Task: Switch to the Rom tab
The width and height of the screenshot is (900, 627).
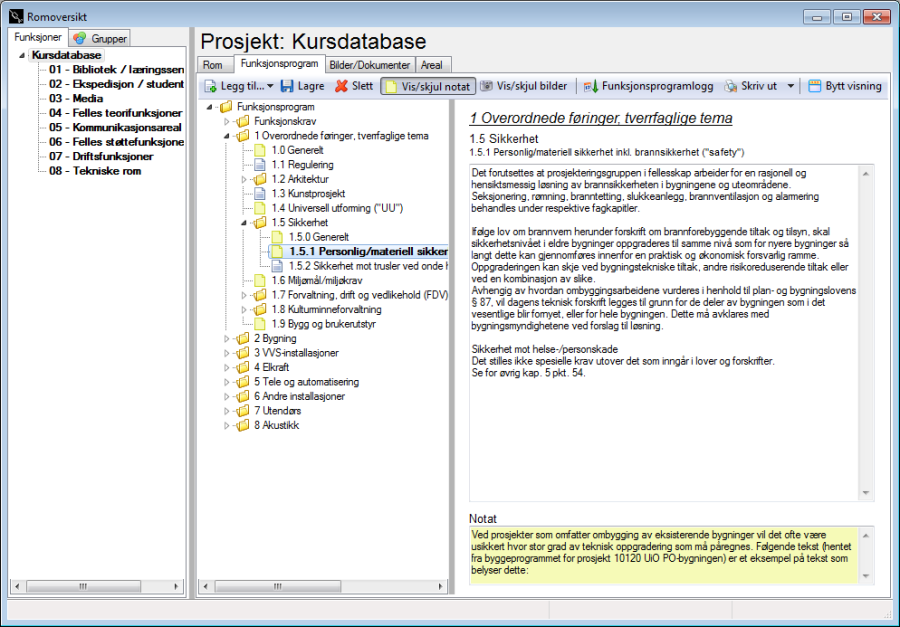Action: pos(214,63)
